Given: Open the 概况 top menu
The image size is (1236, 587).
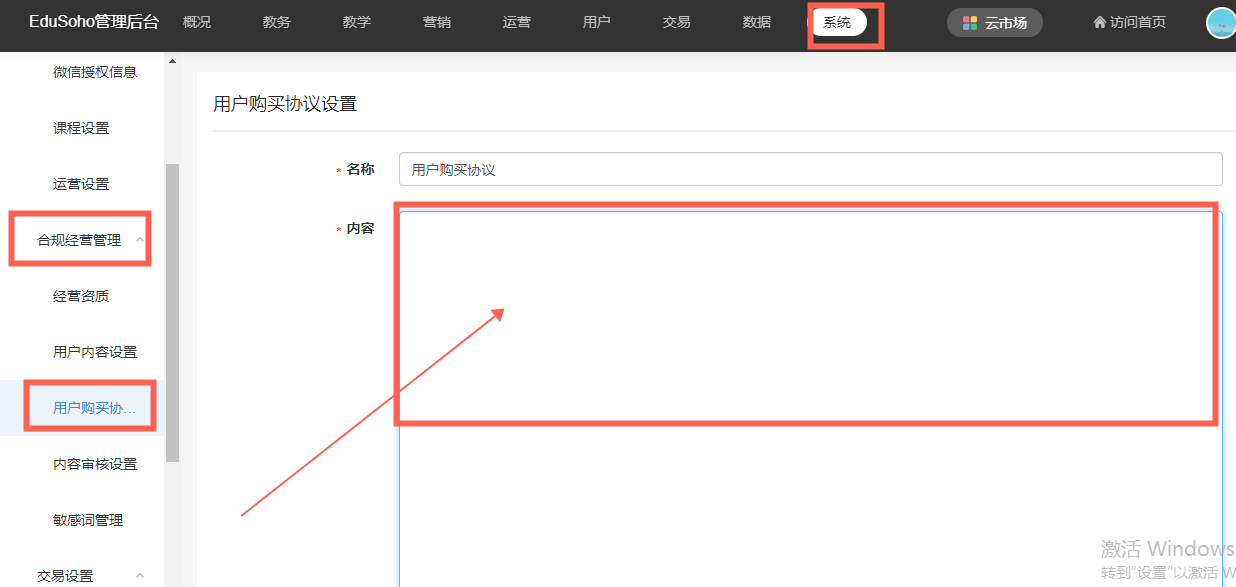Looking at the screenshot, I should pyautogui.click(x=197, y=22).
